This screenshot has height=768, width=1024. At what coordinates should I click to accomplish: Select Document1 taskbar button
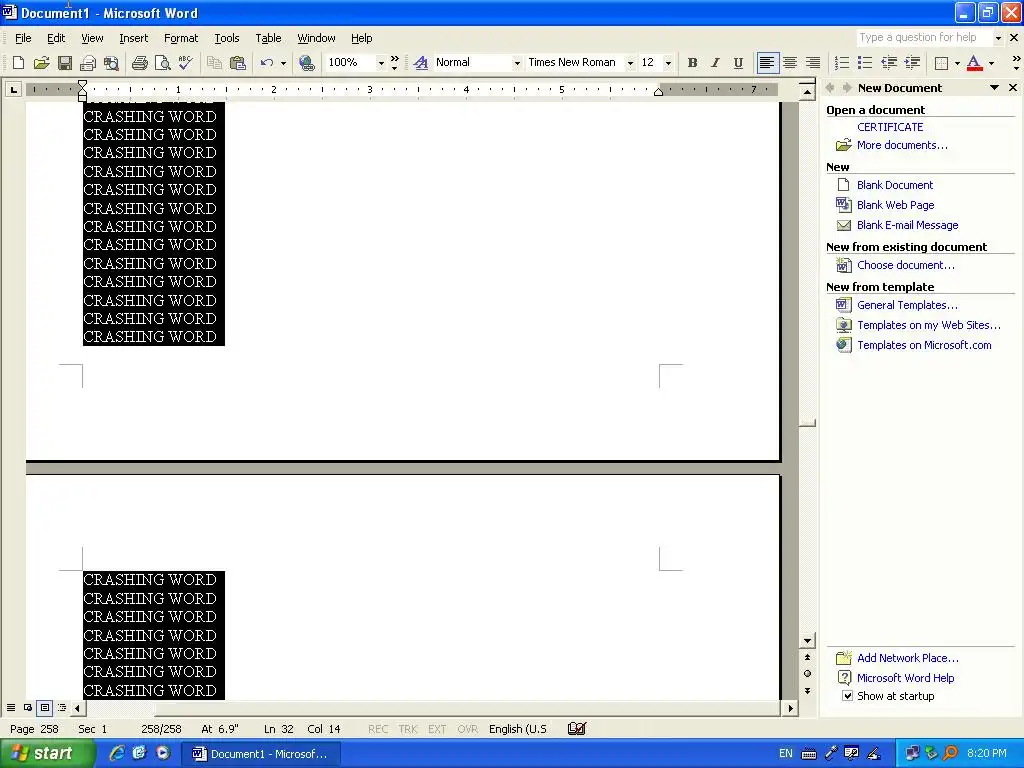coord(259,754)
